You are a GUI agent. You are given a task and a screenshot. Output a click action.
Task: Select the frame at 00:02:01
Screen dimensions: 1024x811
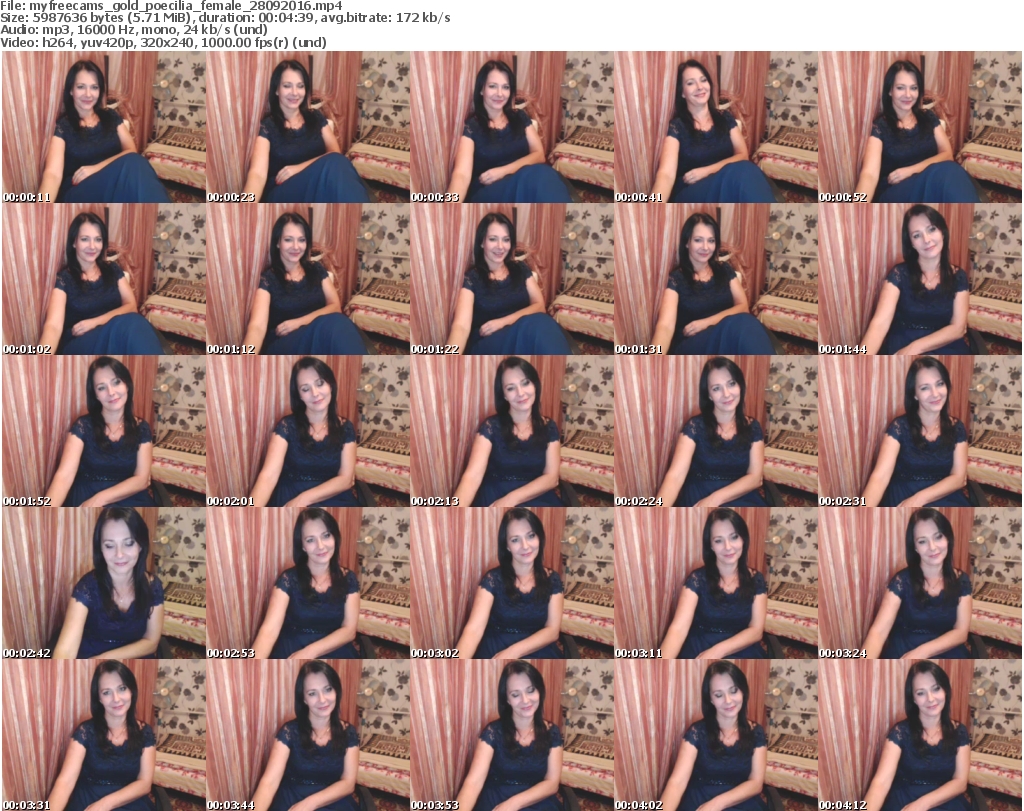pyautogui.click(x=308, y=431)
